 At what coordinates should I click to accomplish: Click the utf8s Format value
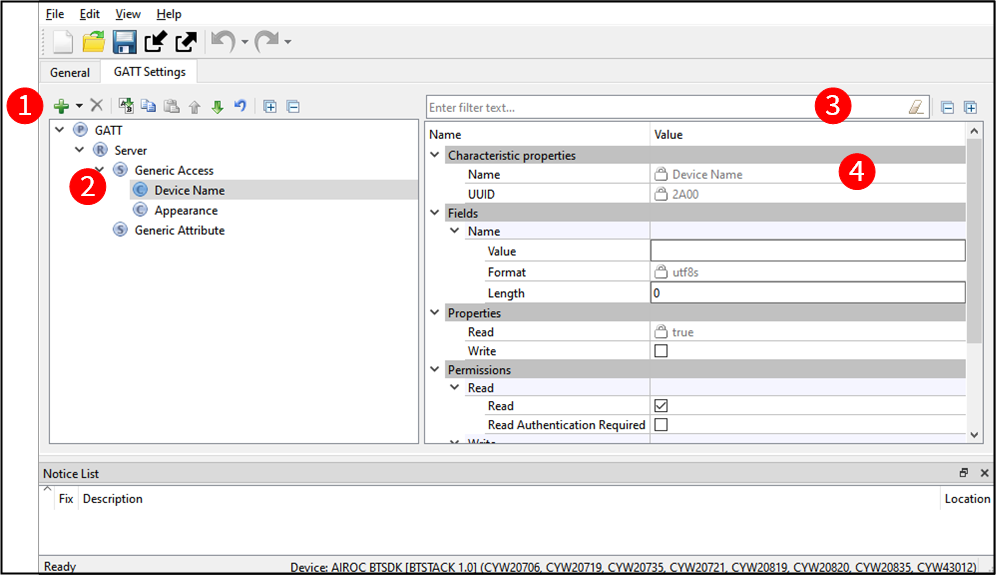(x=685, y=272)
